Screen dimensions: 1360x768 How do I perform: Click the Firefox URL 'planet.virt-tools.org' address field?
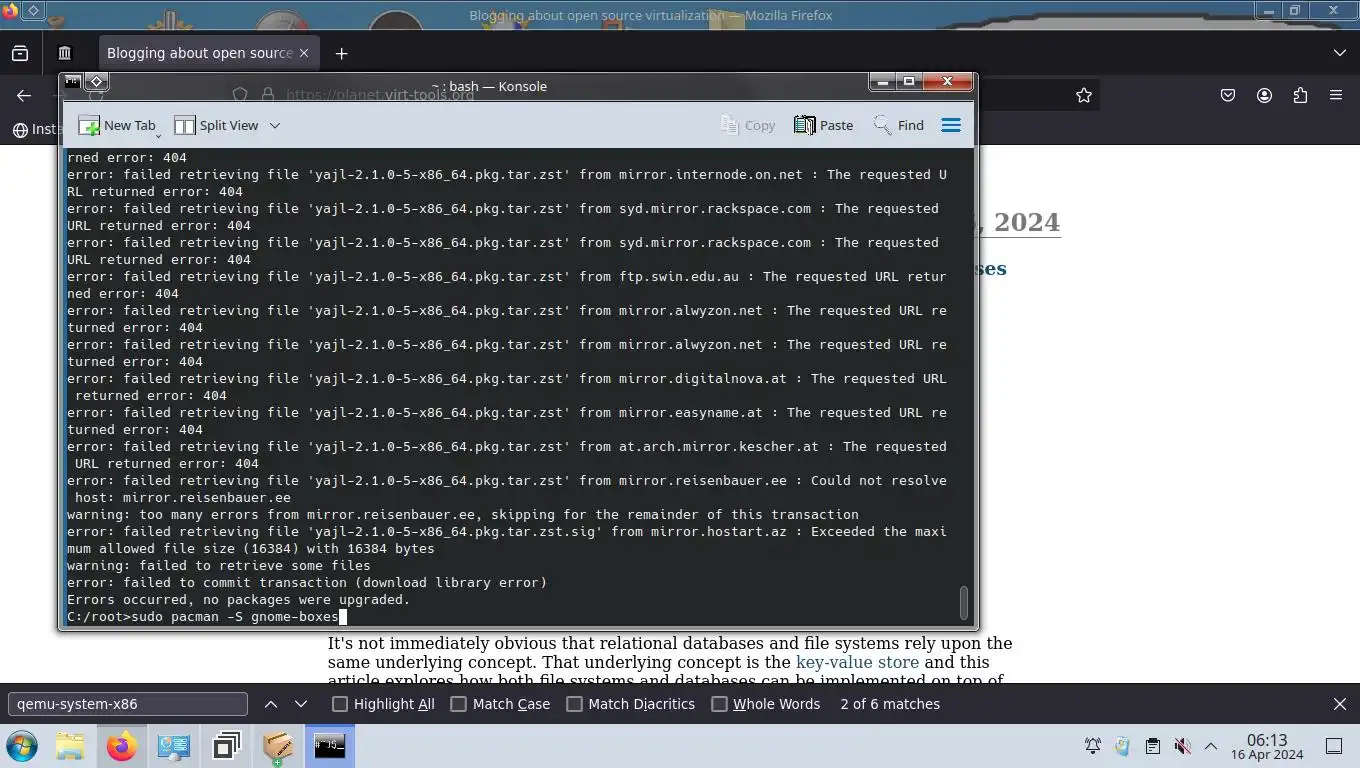click(380, 95)
